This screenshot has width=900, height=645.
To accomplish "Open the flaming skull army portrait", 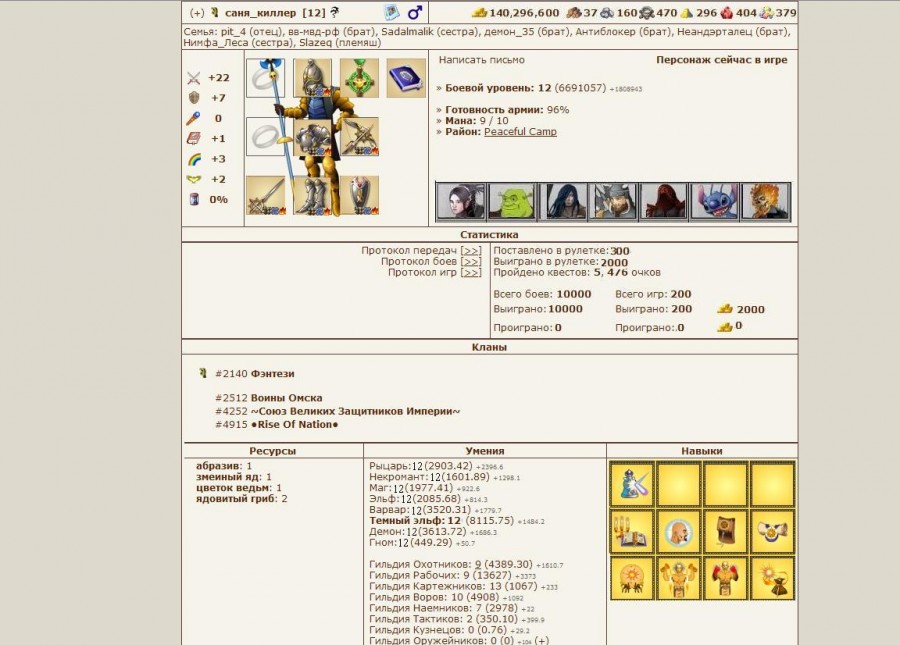I will (766, 201).
